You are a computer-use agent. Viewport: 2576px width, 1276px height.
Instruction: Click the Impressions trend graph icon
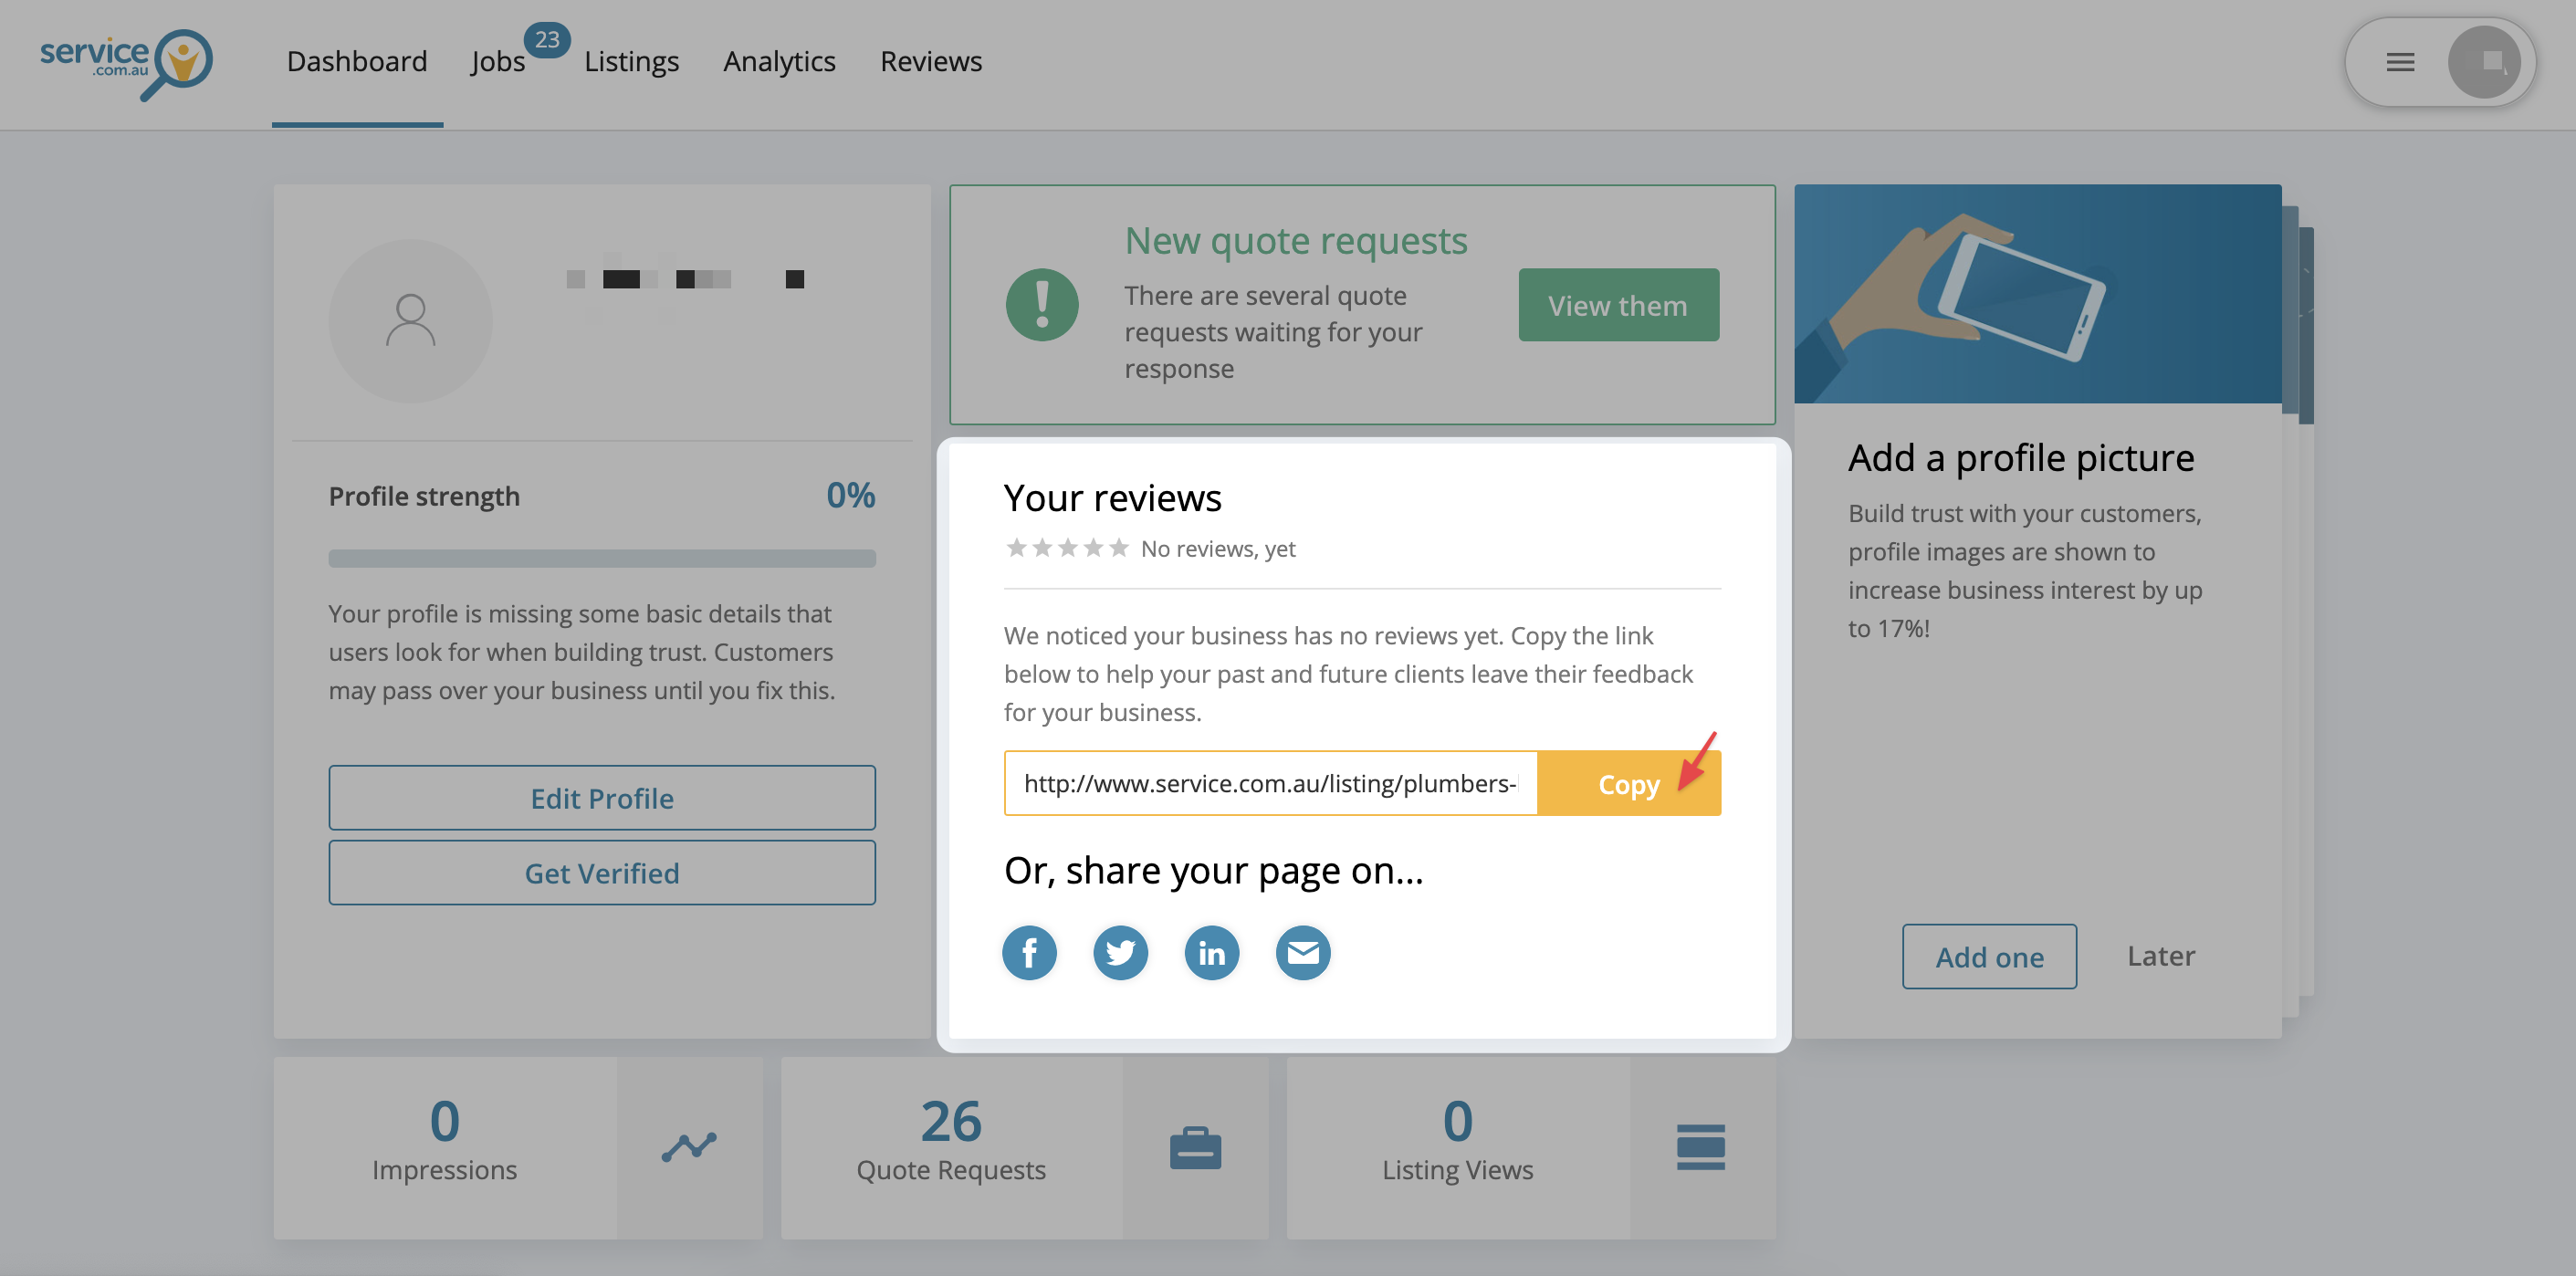(689, 1147)
